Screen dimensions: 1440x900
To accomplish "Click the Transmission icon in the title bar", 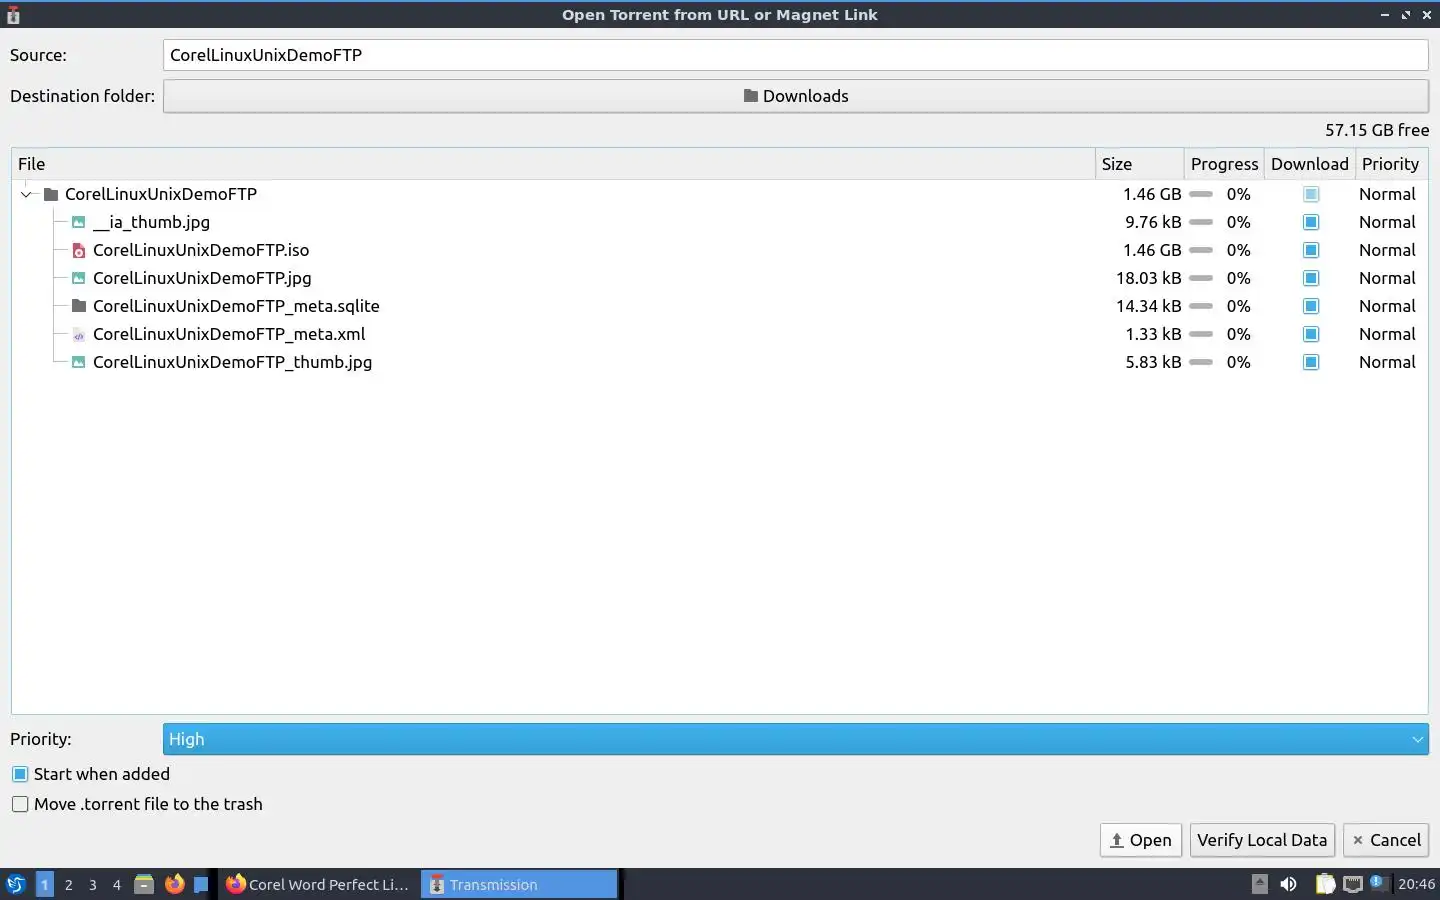I will 13,15.
